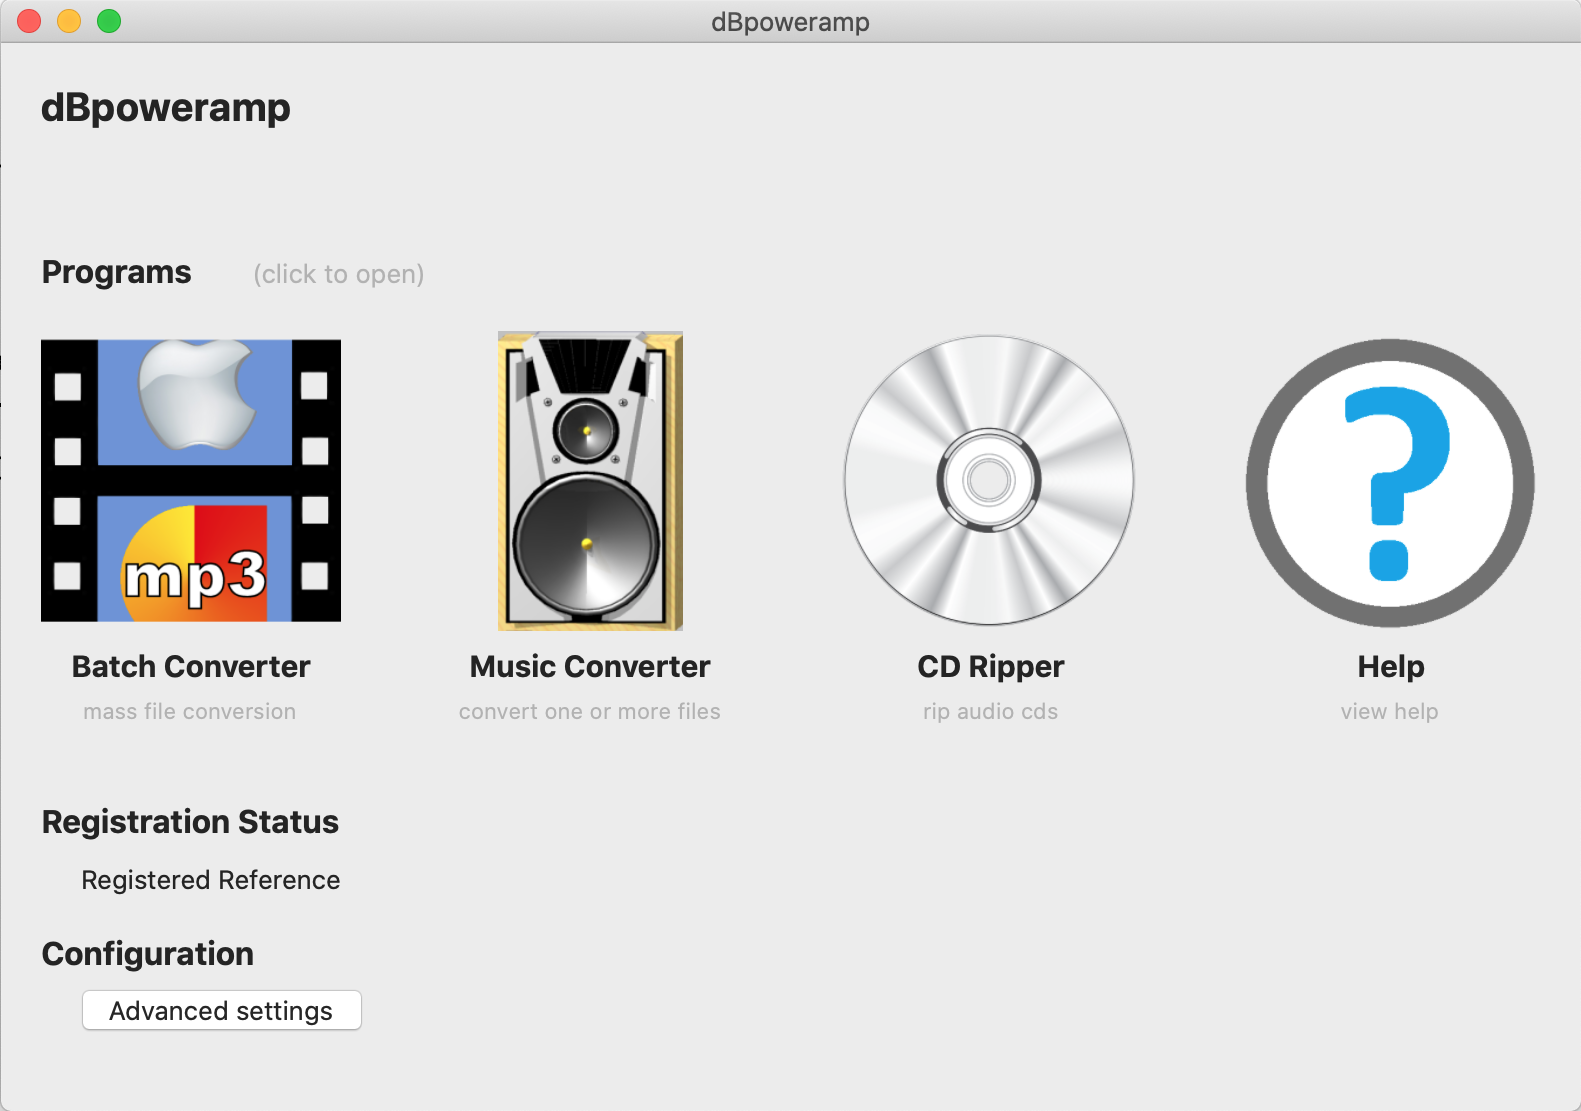This screenshot has width=1581, height=1111.
Task: Open Advanced settings
Action: click(x=222, y=1010)
